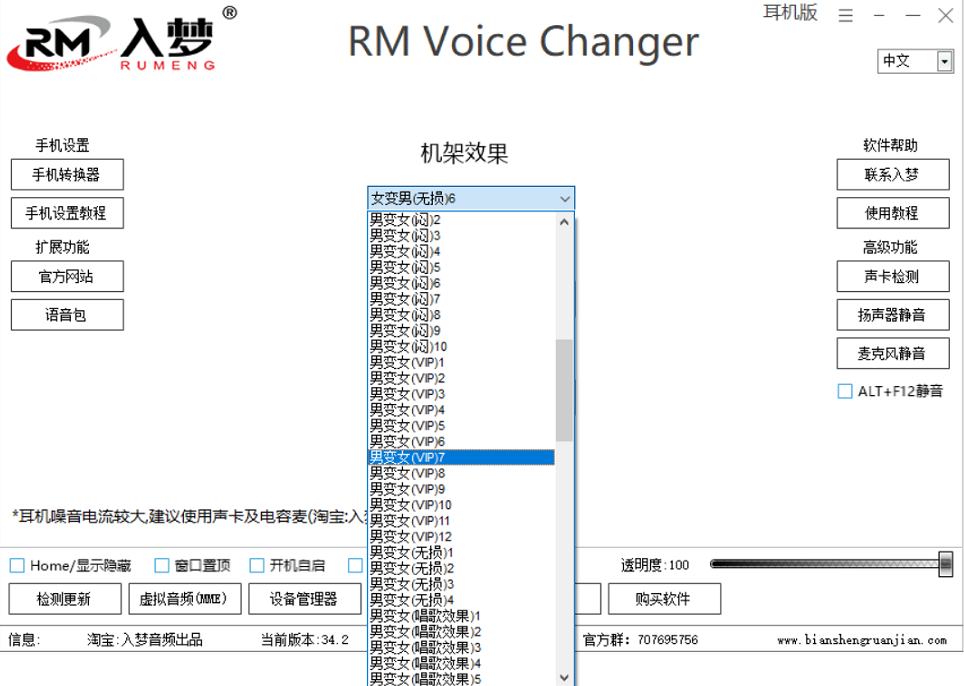
Task: Choose 男变女(闷)5 effect
Action: (x=462, y=268)
